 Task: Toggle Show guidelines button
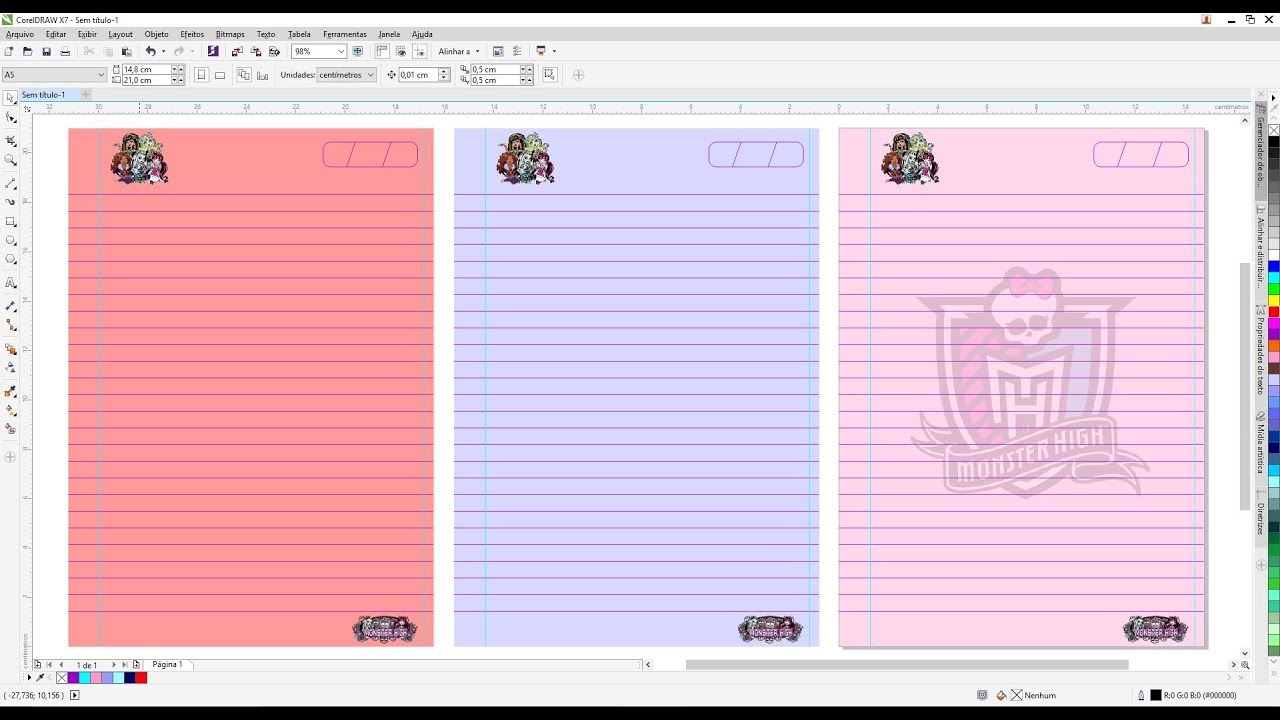[x=420, y=51]
